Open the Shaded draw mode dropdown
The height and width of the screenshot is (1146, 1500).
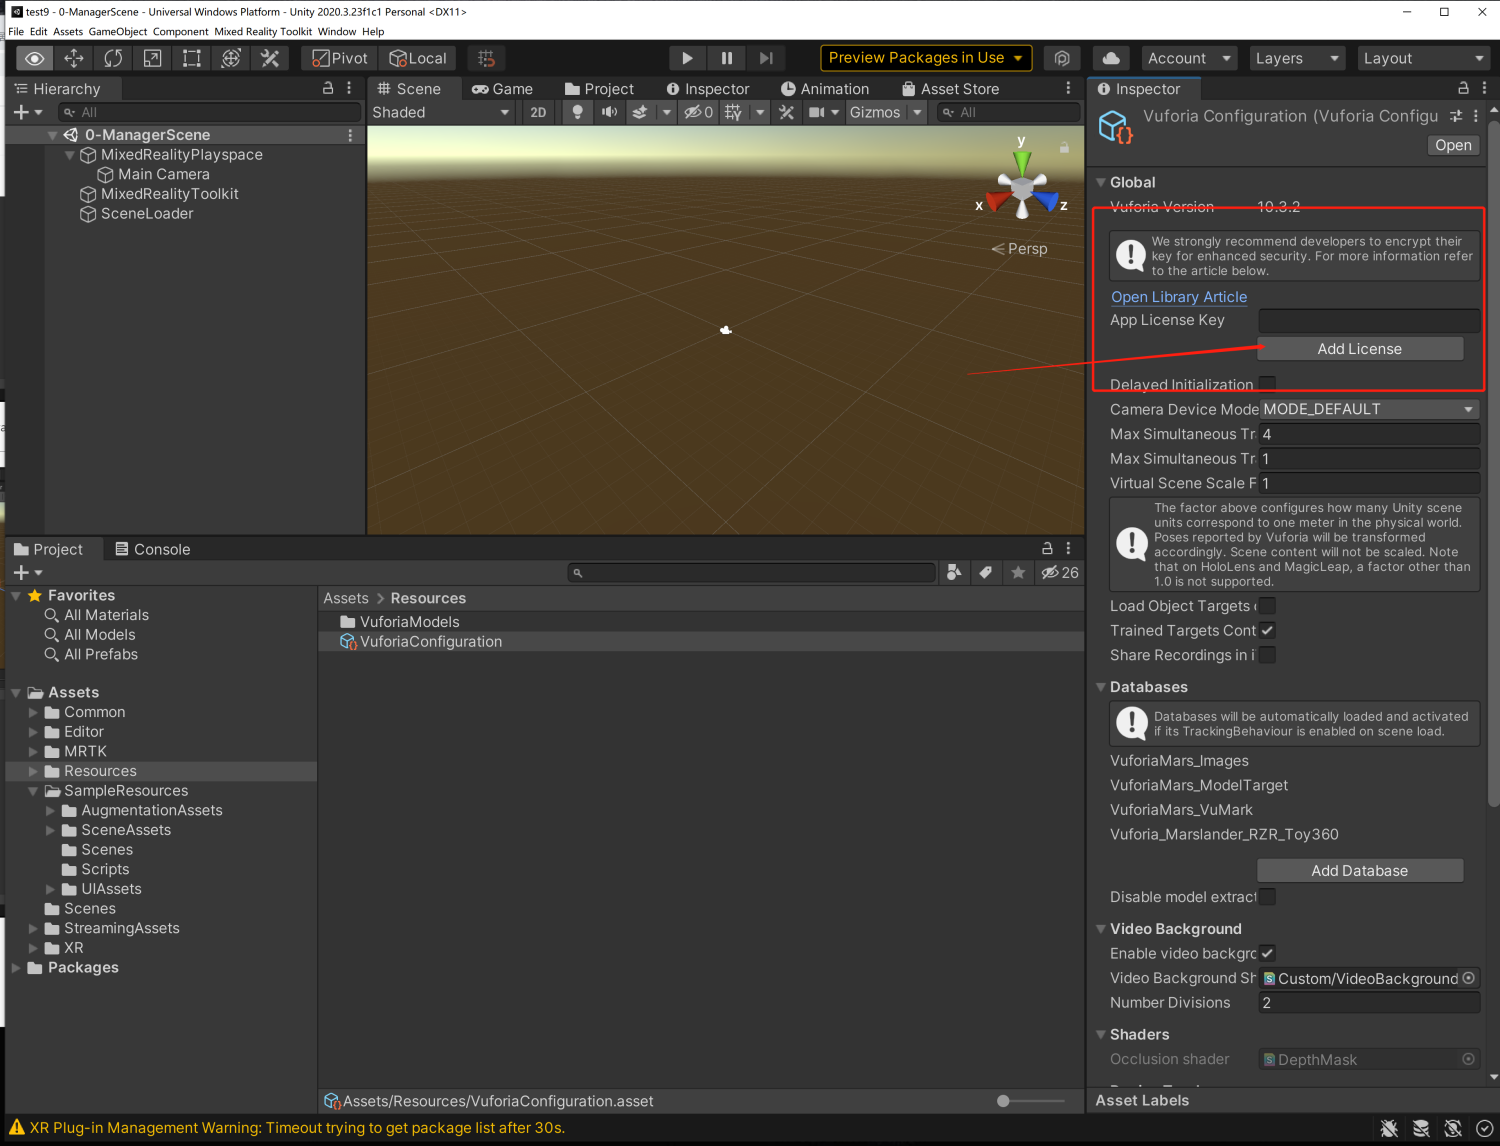coord(441,112)
